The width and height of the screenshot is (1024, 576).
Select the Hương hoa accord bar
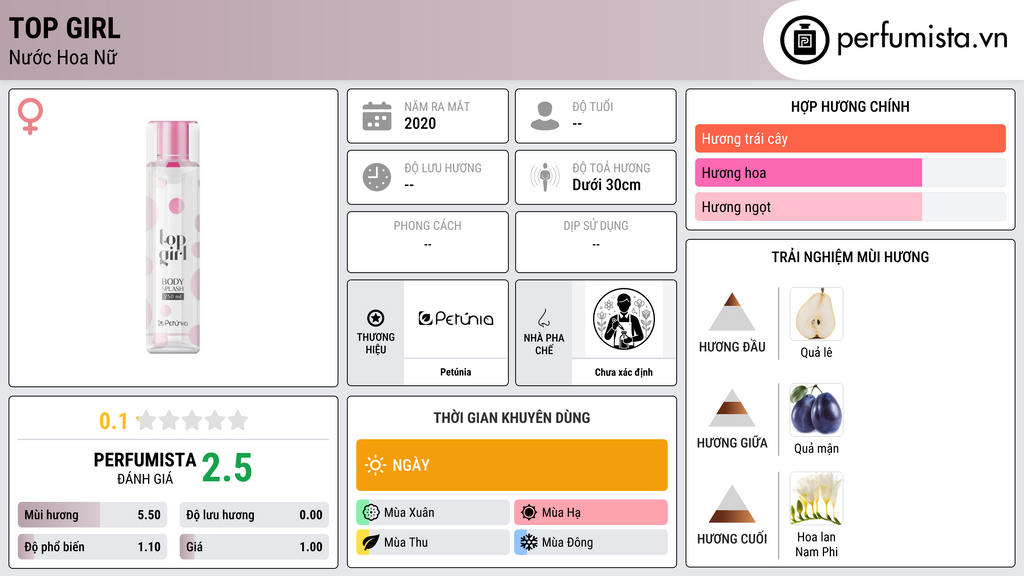(x=850, y=172)
